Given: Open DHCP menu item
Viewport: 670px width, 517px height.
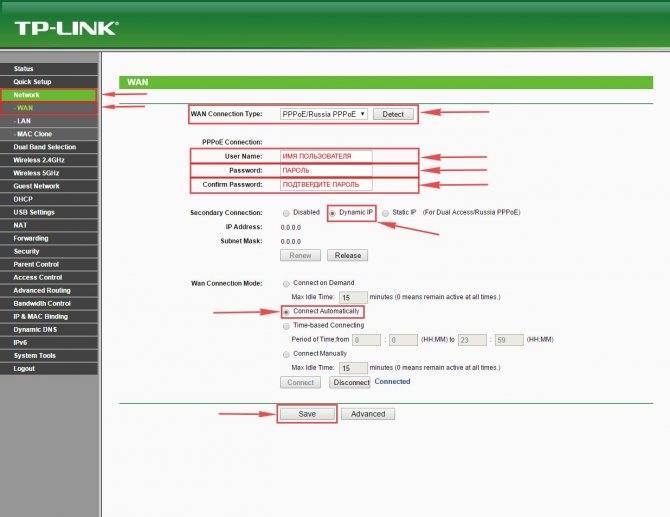Looking at the screenshot, I should (x=49, y=199).
